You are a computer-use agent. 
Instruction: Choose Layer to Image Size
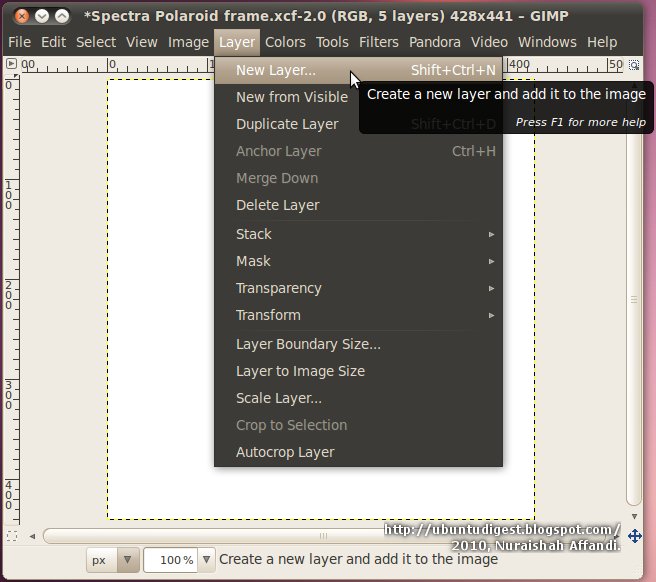click(358, 371)
